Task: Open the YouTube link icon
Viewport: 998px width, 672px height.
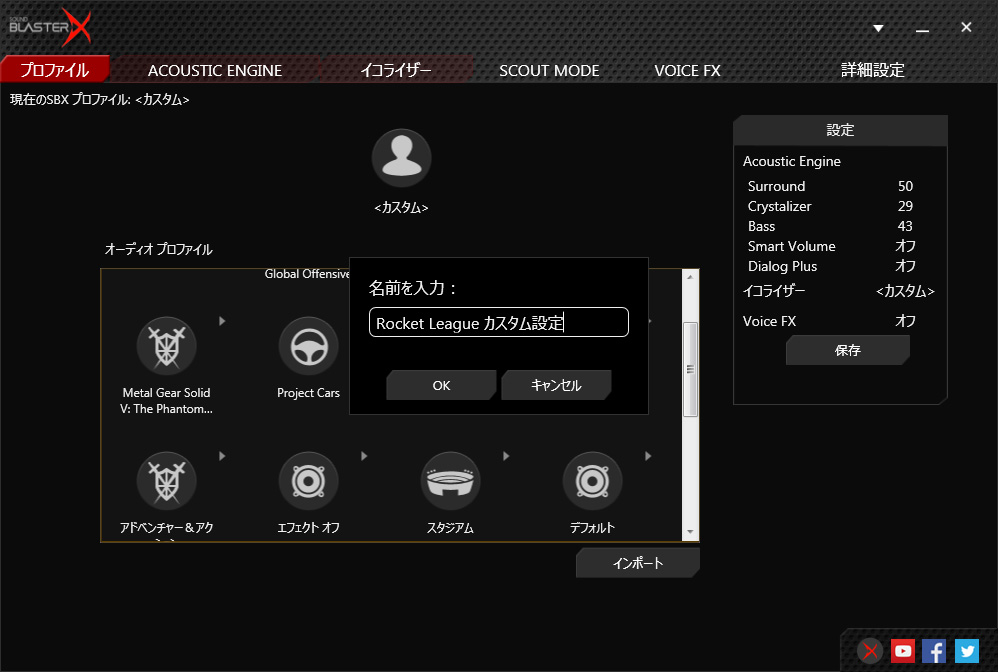Action: [903, 651]
